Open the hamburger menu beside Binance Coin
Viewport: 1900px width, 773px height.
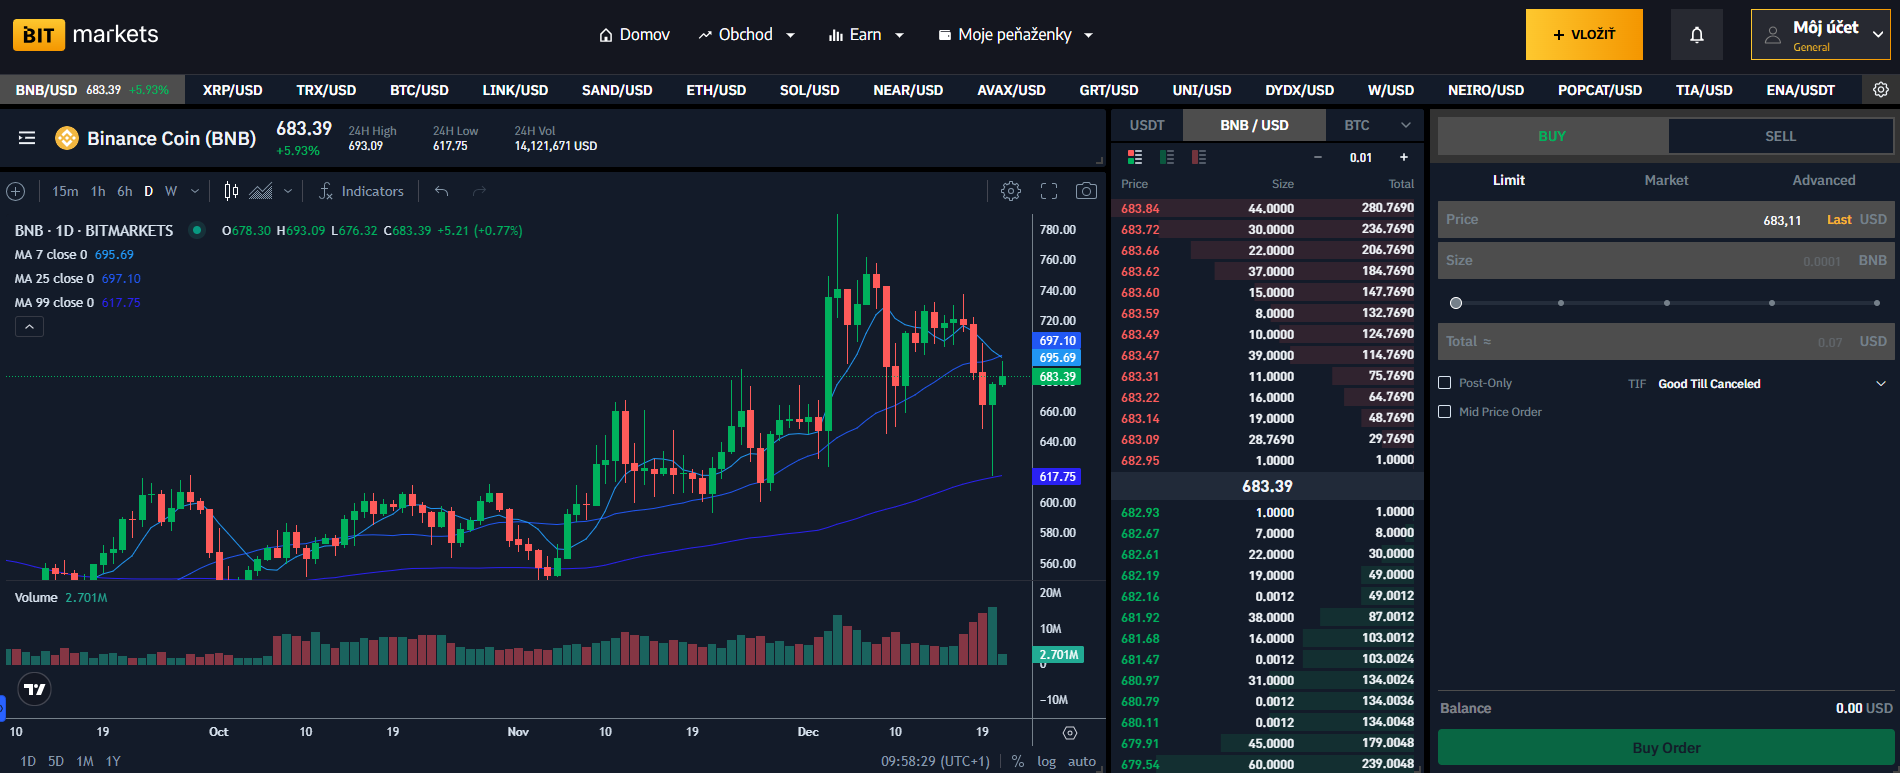pyautogui.click(x=27, y=138)
